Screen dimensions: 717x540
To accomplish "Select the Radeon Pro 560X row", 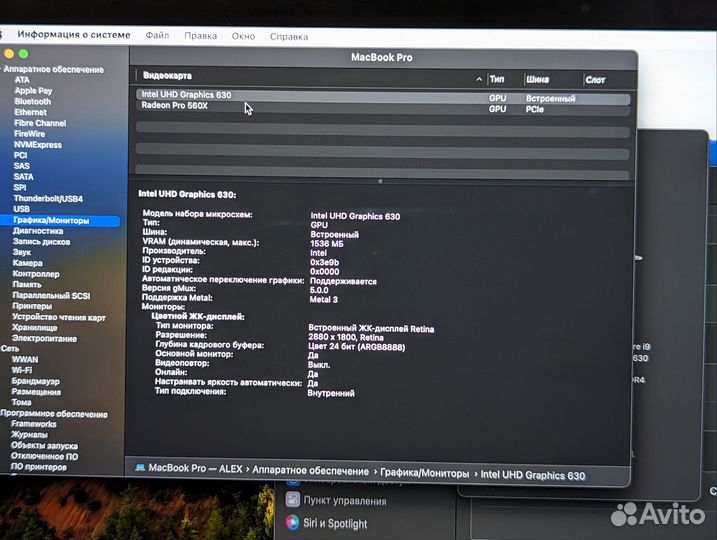I will coord(383,107).
